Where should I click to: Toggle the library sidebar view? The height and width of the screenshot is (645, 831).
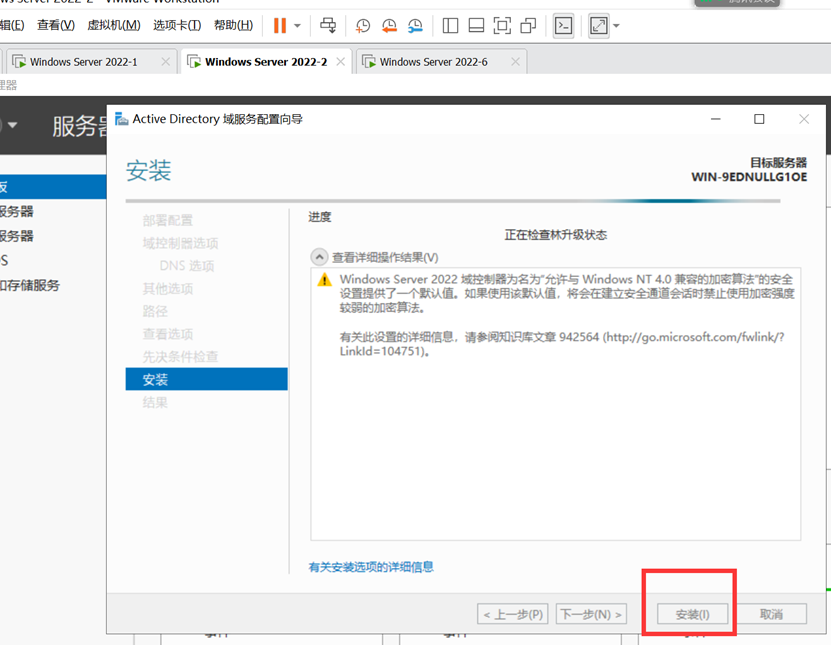pyautogui.click(x=450, y=25)
